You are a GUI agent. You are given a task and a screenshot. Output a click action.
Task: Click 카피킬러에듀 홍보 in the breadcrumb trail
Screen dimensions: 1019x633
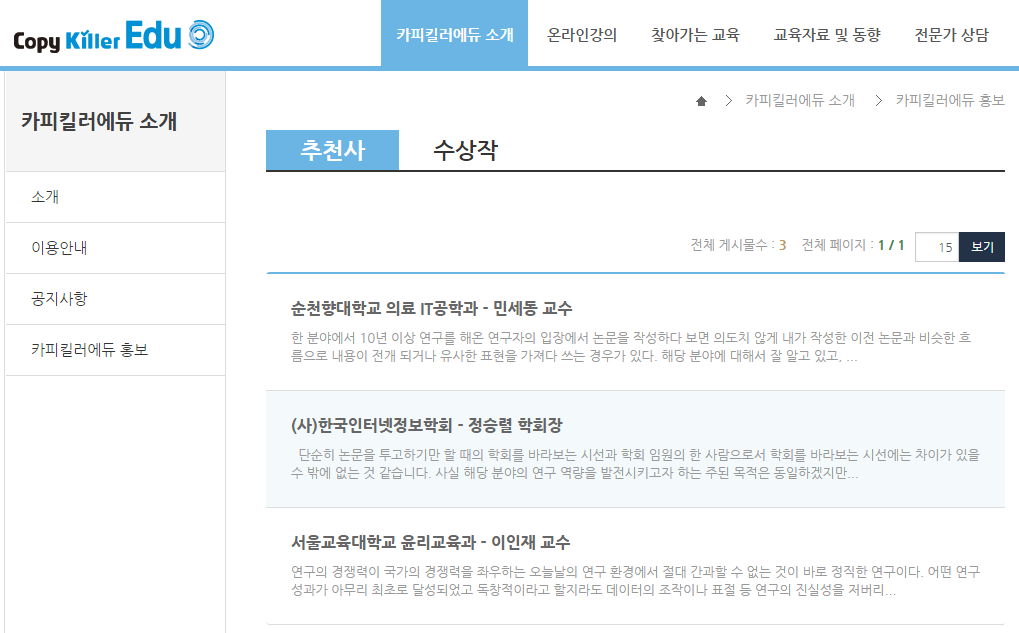coord(951,100)
